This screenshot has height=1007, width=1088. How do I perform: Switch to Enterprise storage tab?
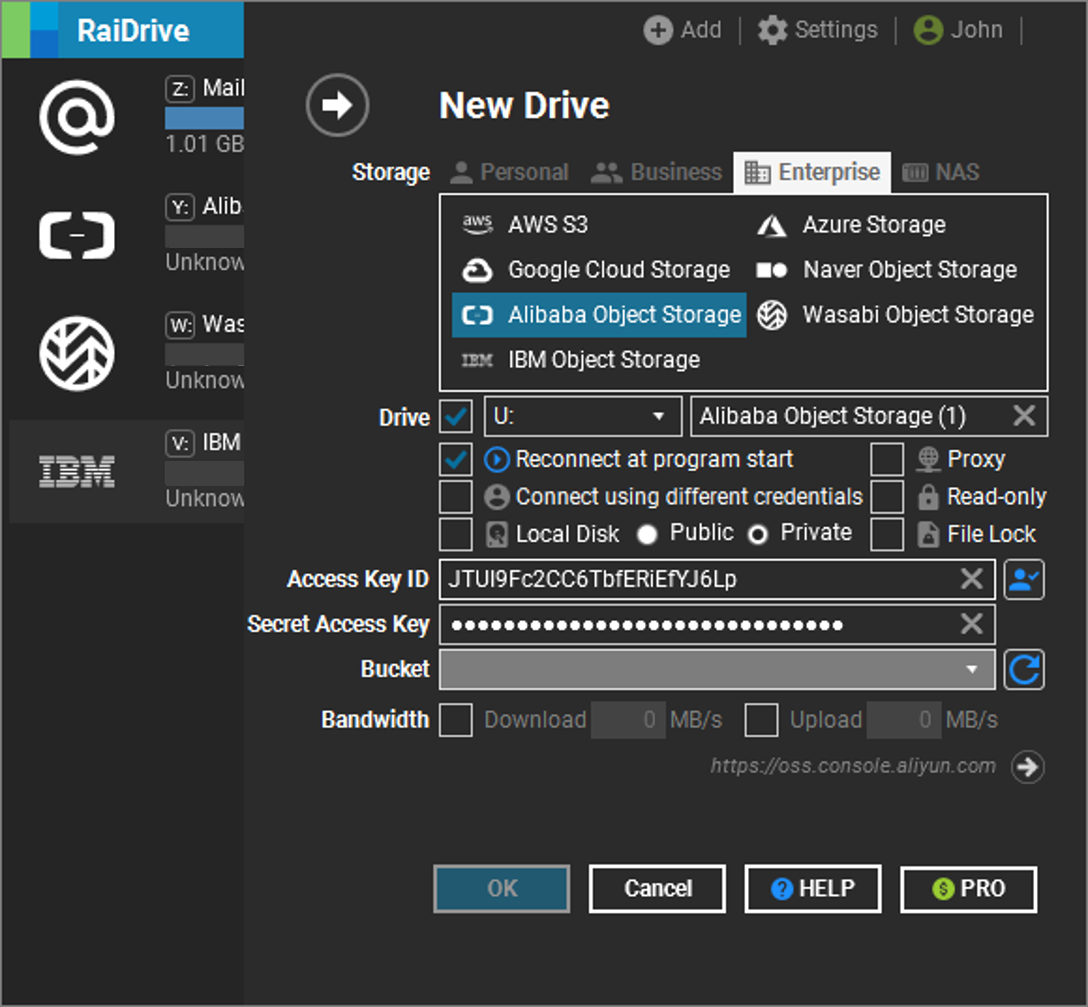(812, 172)
